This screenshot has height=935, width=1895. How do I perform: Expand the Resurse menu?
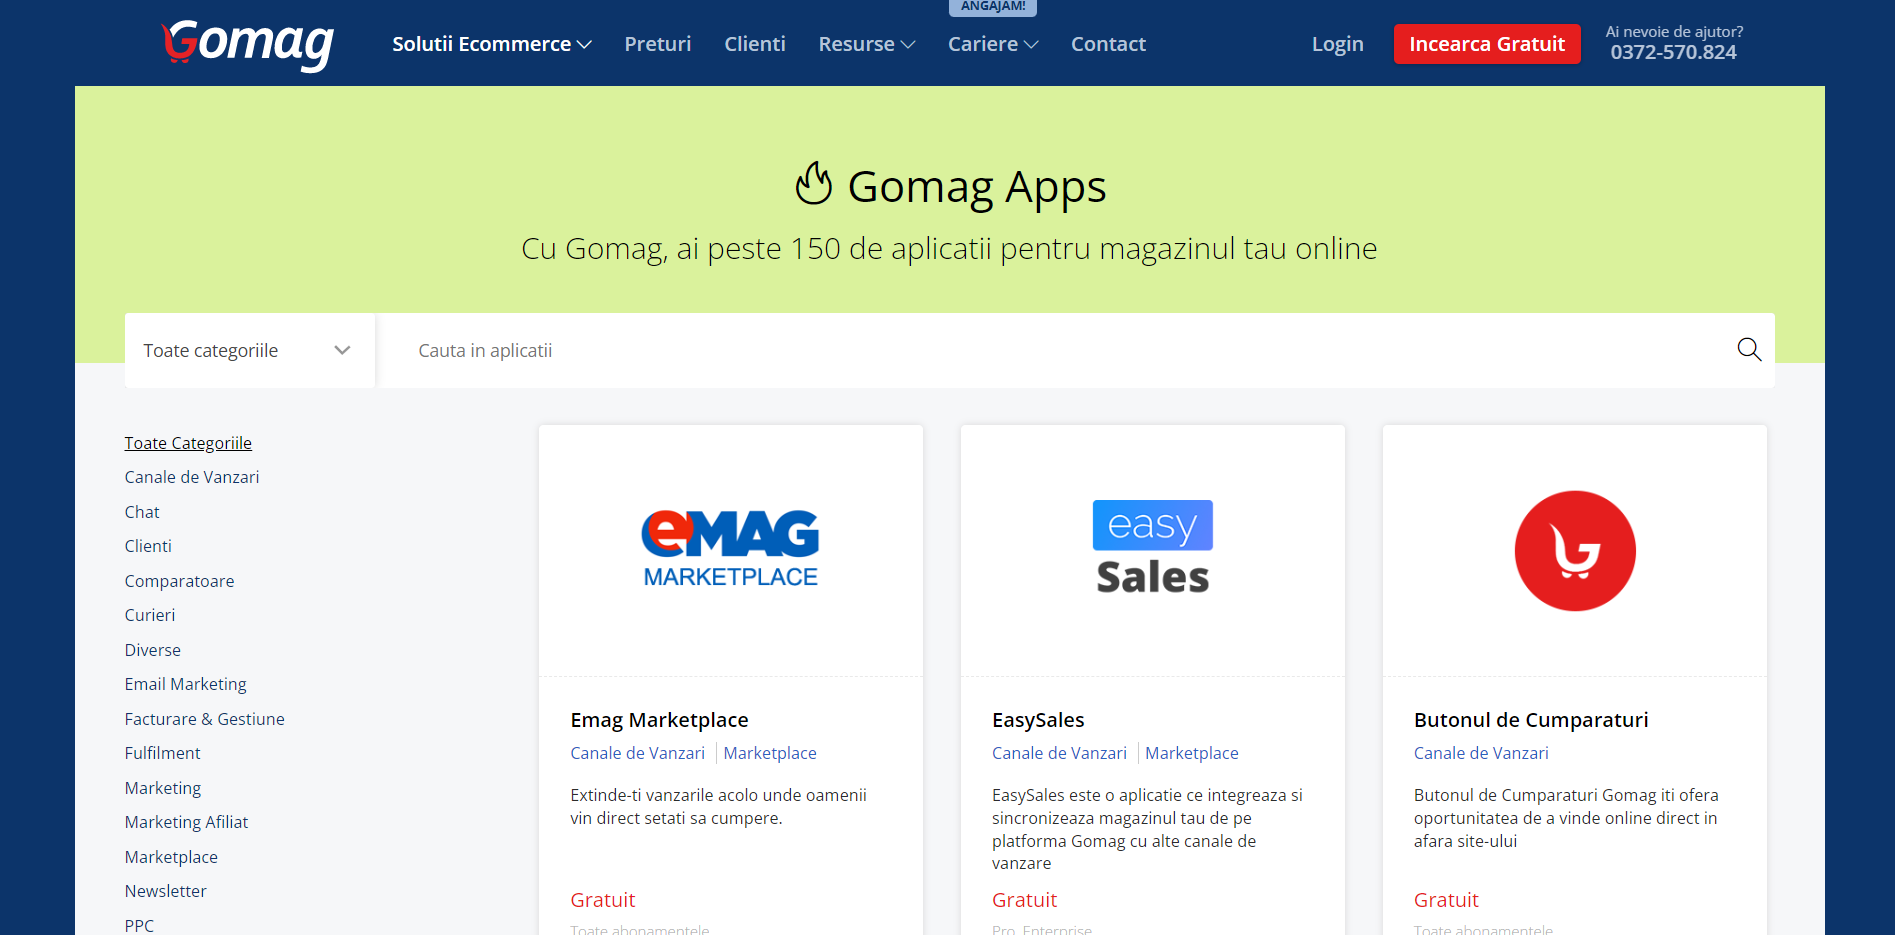pyautogui.click(x=867, y=44)
